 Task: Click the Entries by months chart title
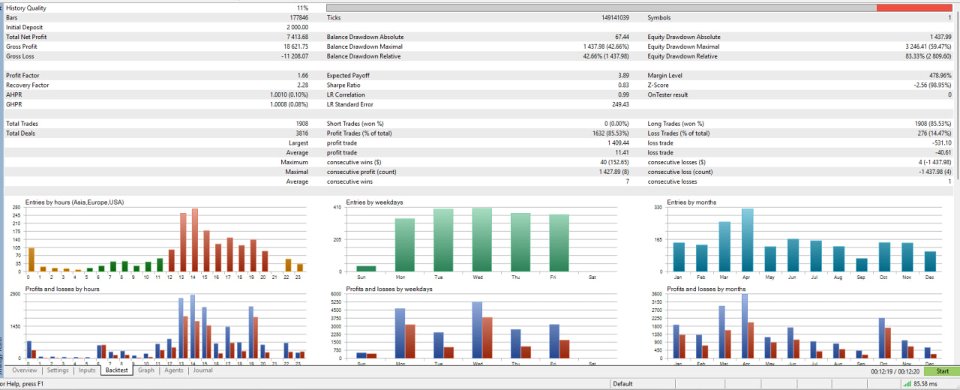[x=693, y=202]
